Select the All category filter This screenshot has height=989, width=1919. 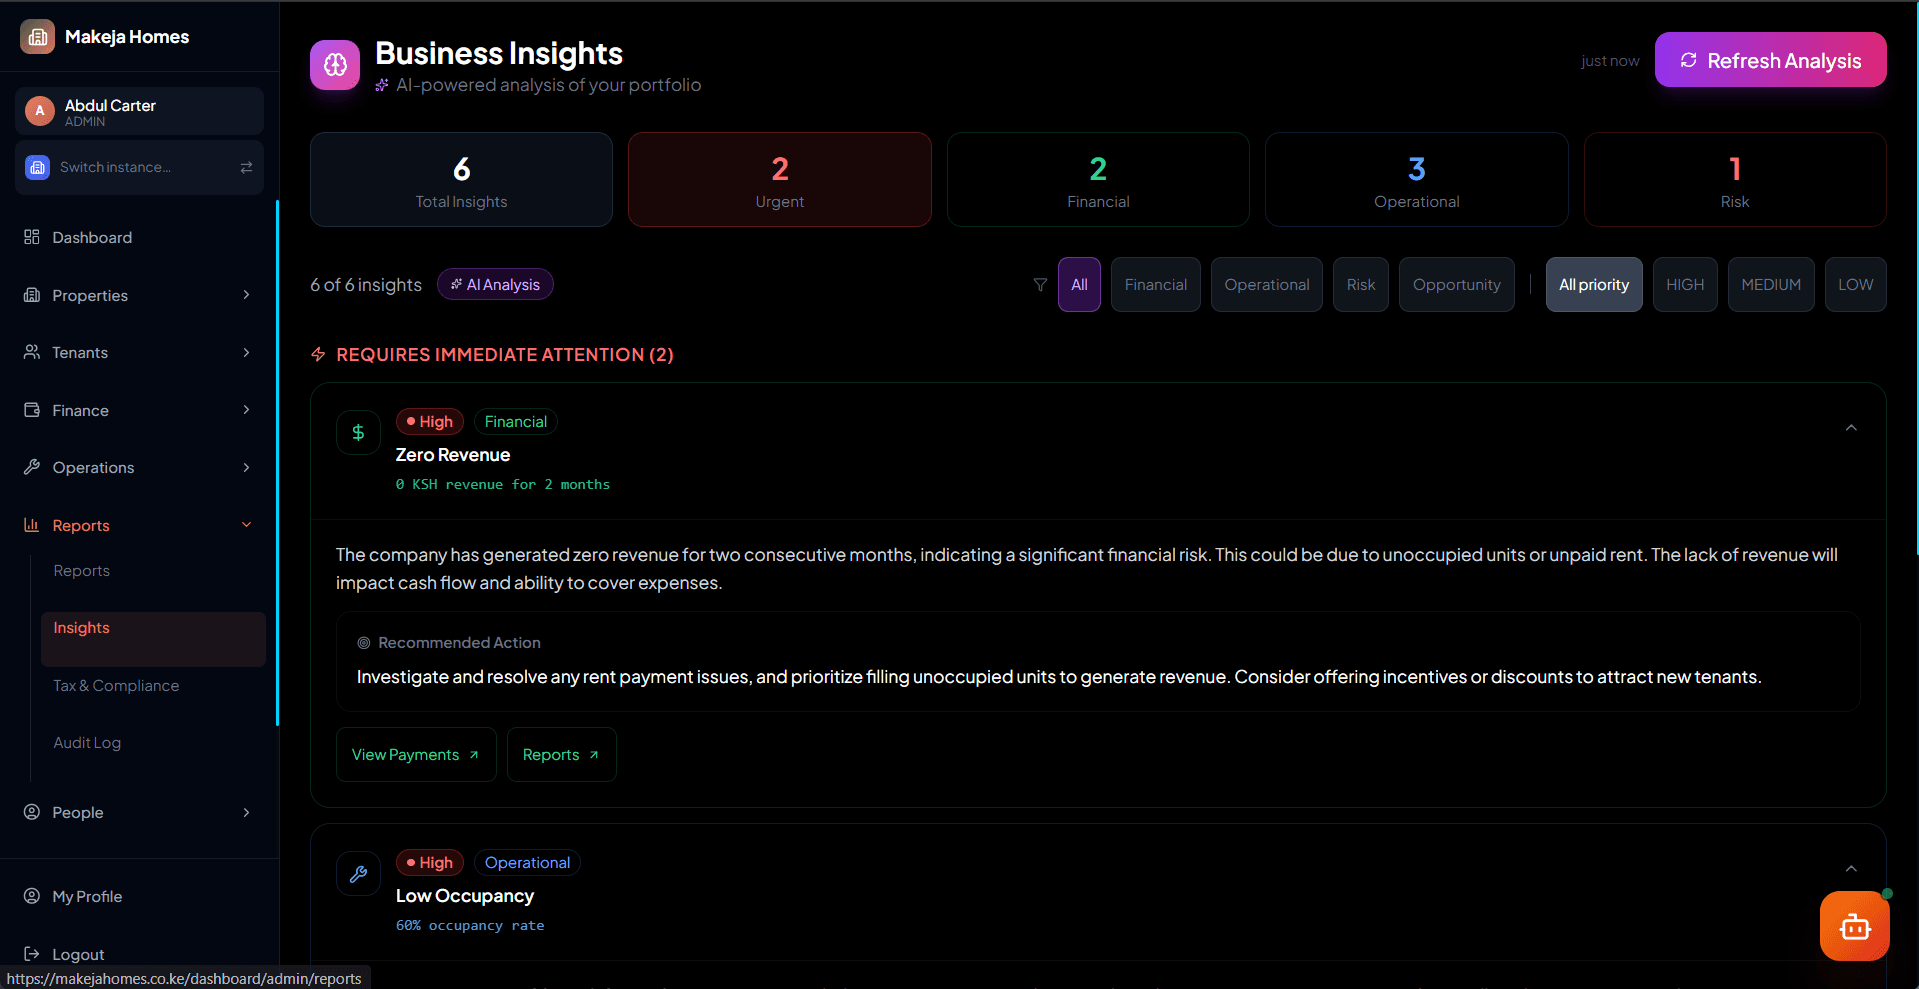(1079, 285)
